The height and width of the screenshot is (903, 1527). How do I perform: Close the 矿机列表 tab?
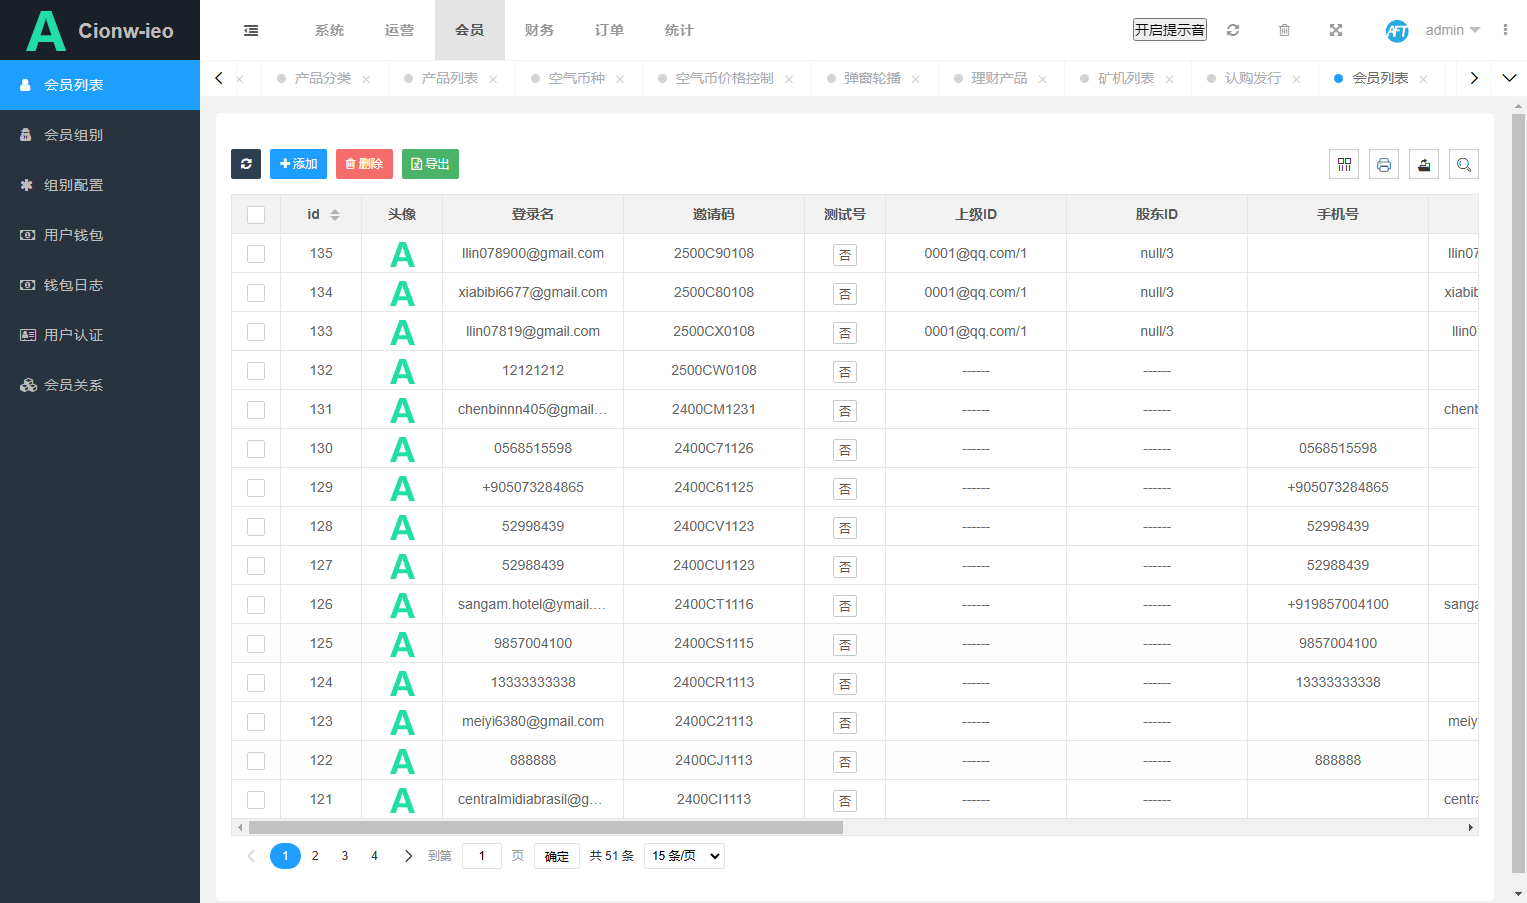pos(1170,79)
